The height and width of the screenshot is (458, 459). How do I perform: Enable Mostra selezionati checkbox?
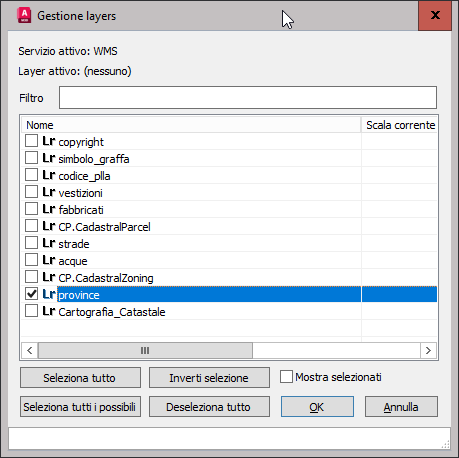point(286,377)
